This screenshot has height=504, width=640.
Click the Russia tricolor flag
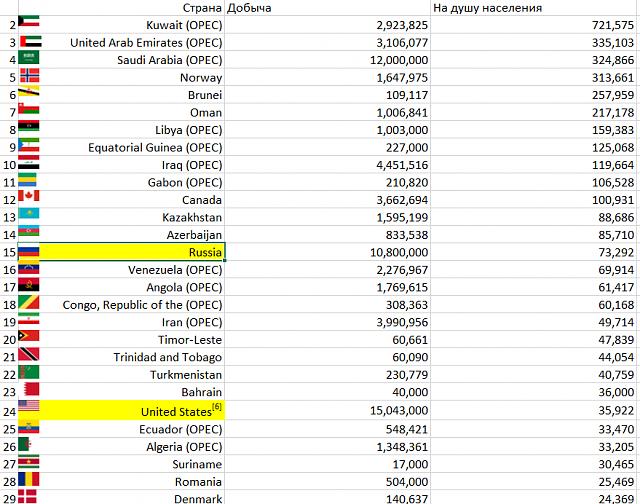coord(29,251)
